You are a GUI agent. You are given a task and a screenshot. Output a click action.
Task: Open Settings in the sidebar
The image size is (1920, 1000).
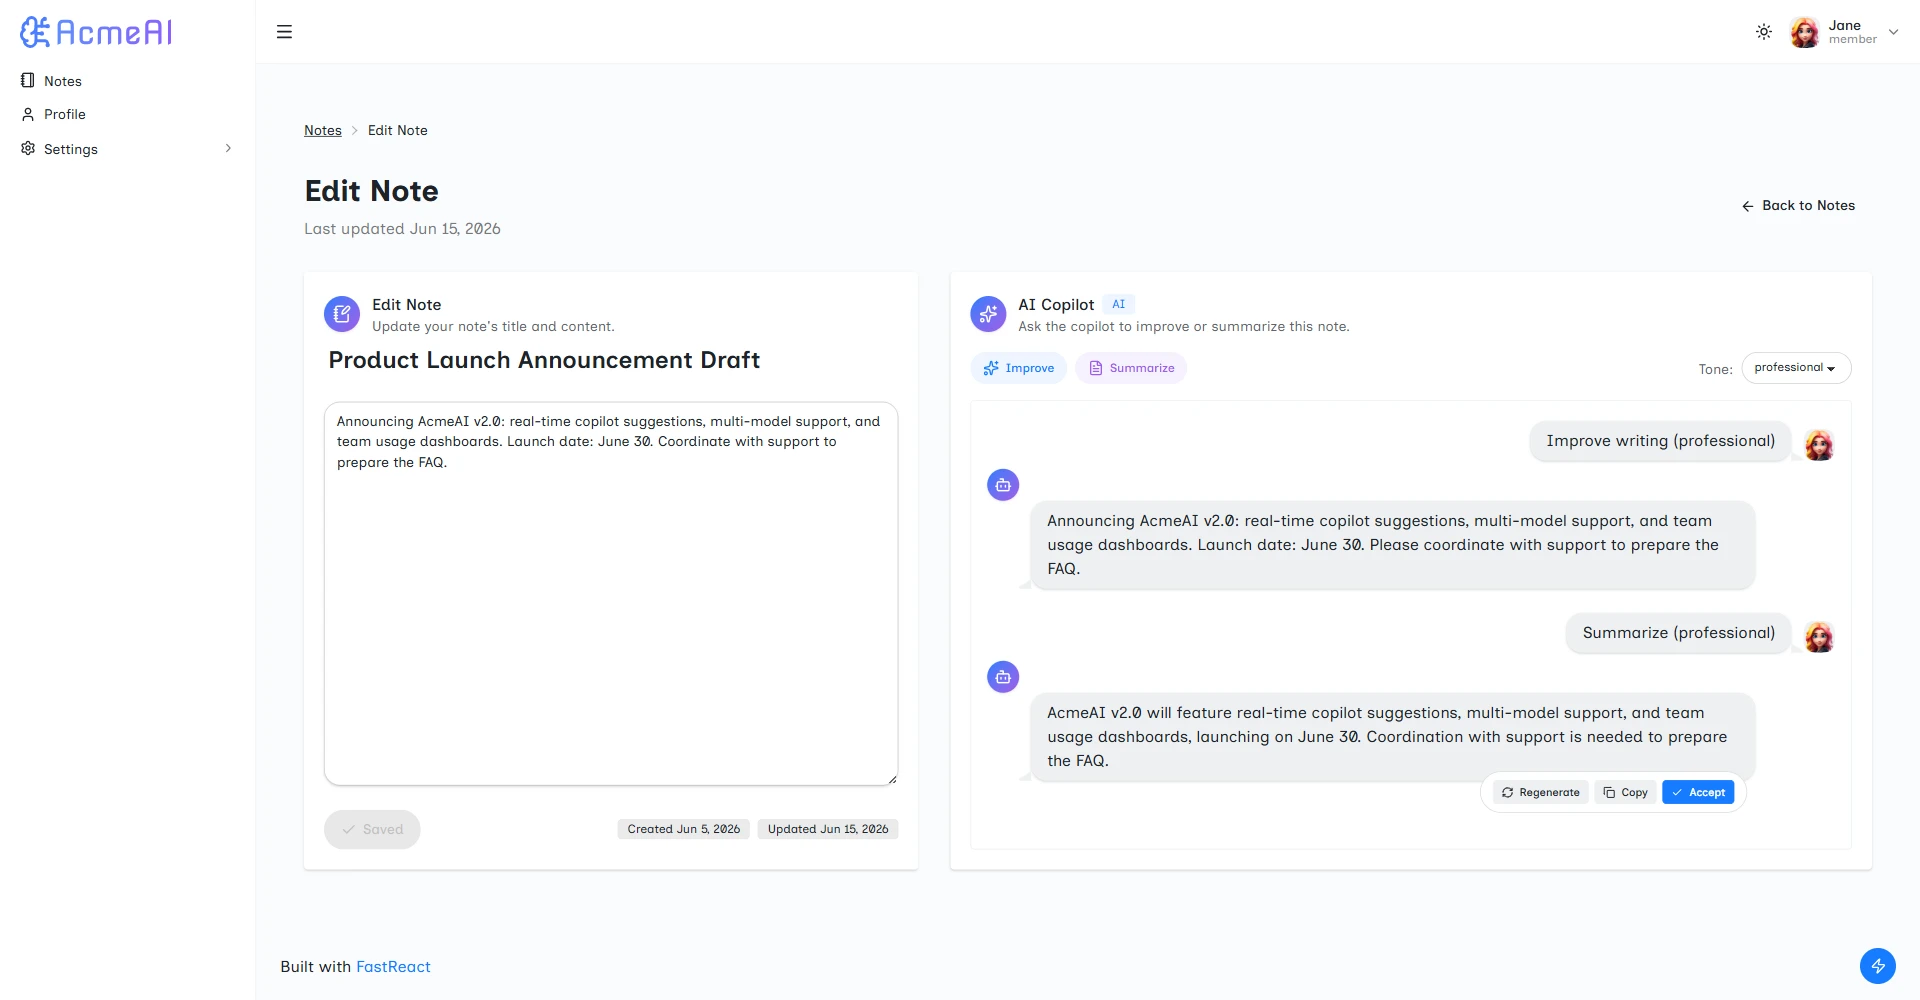[x=127, y=148]
